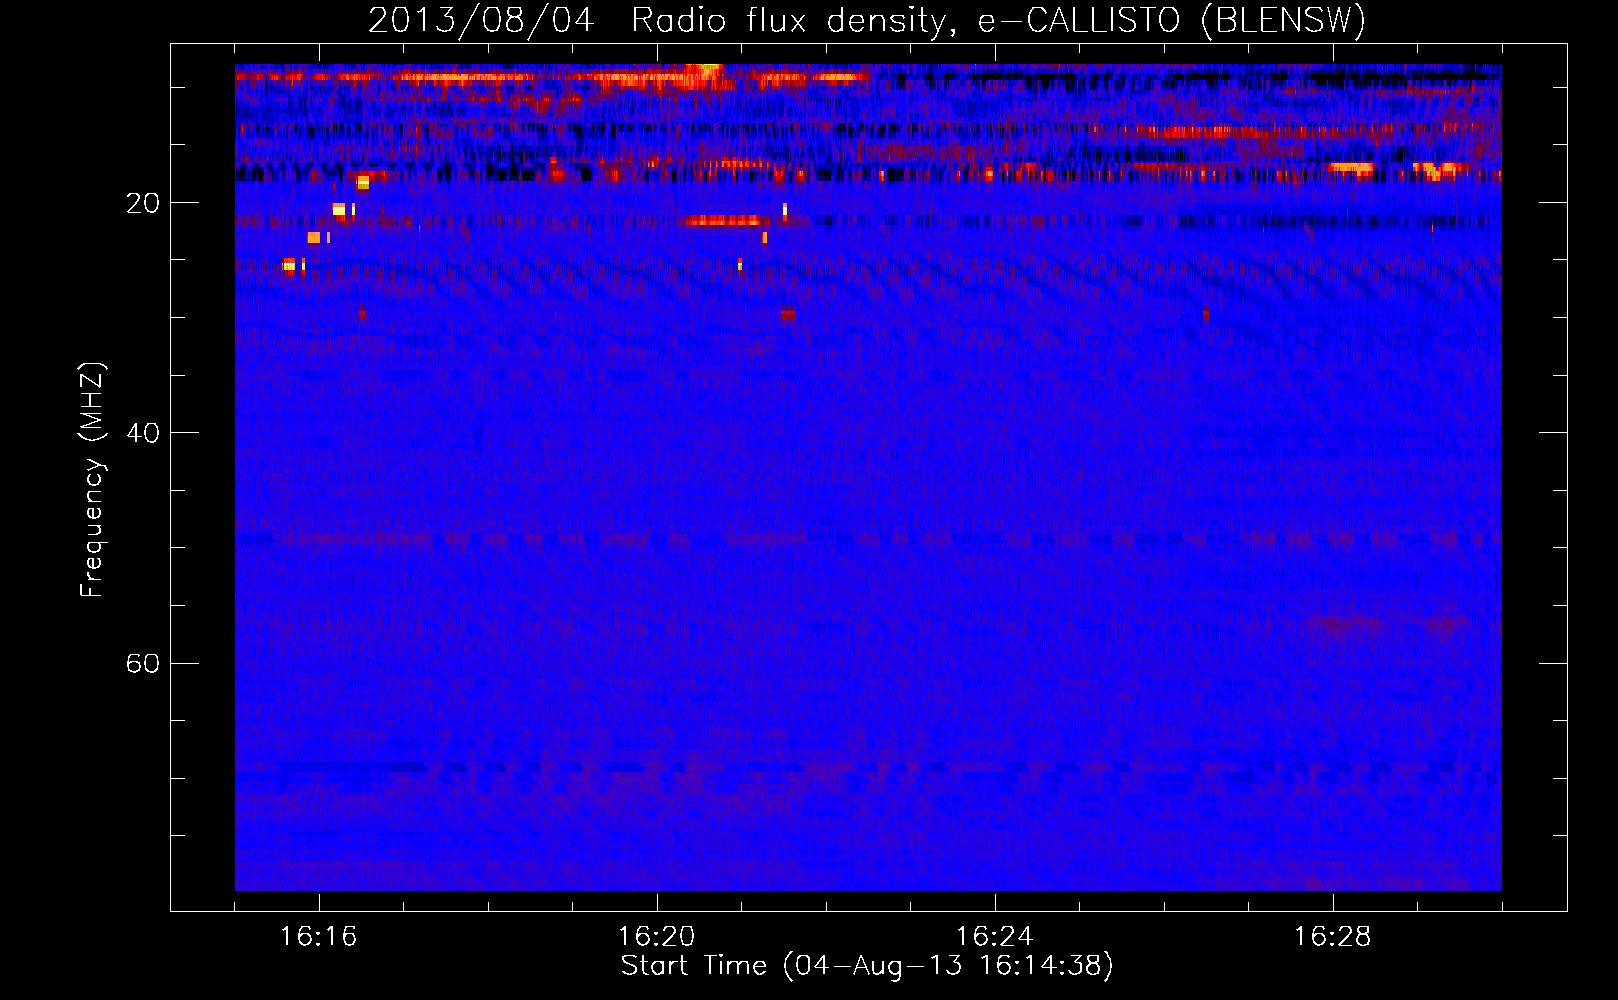Screen dimensions: 1618x1000
Task: Click the 16:24 time axis label
Action: [x=995, y=937]
